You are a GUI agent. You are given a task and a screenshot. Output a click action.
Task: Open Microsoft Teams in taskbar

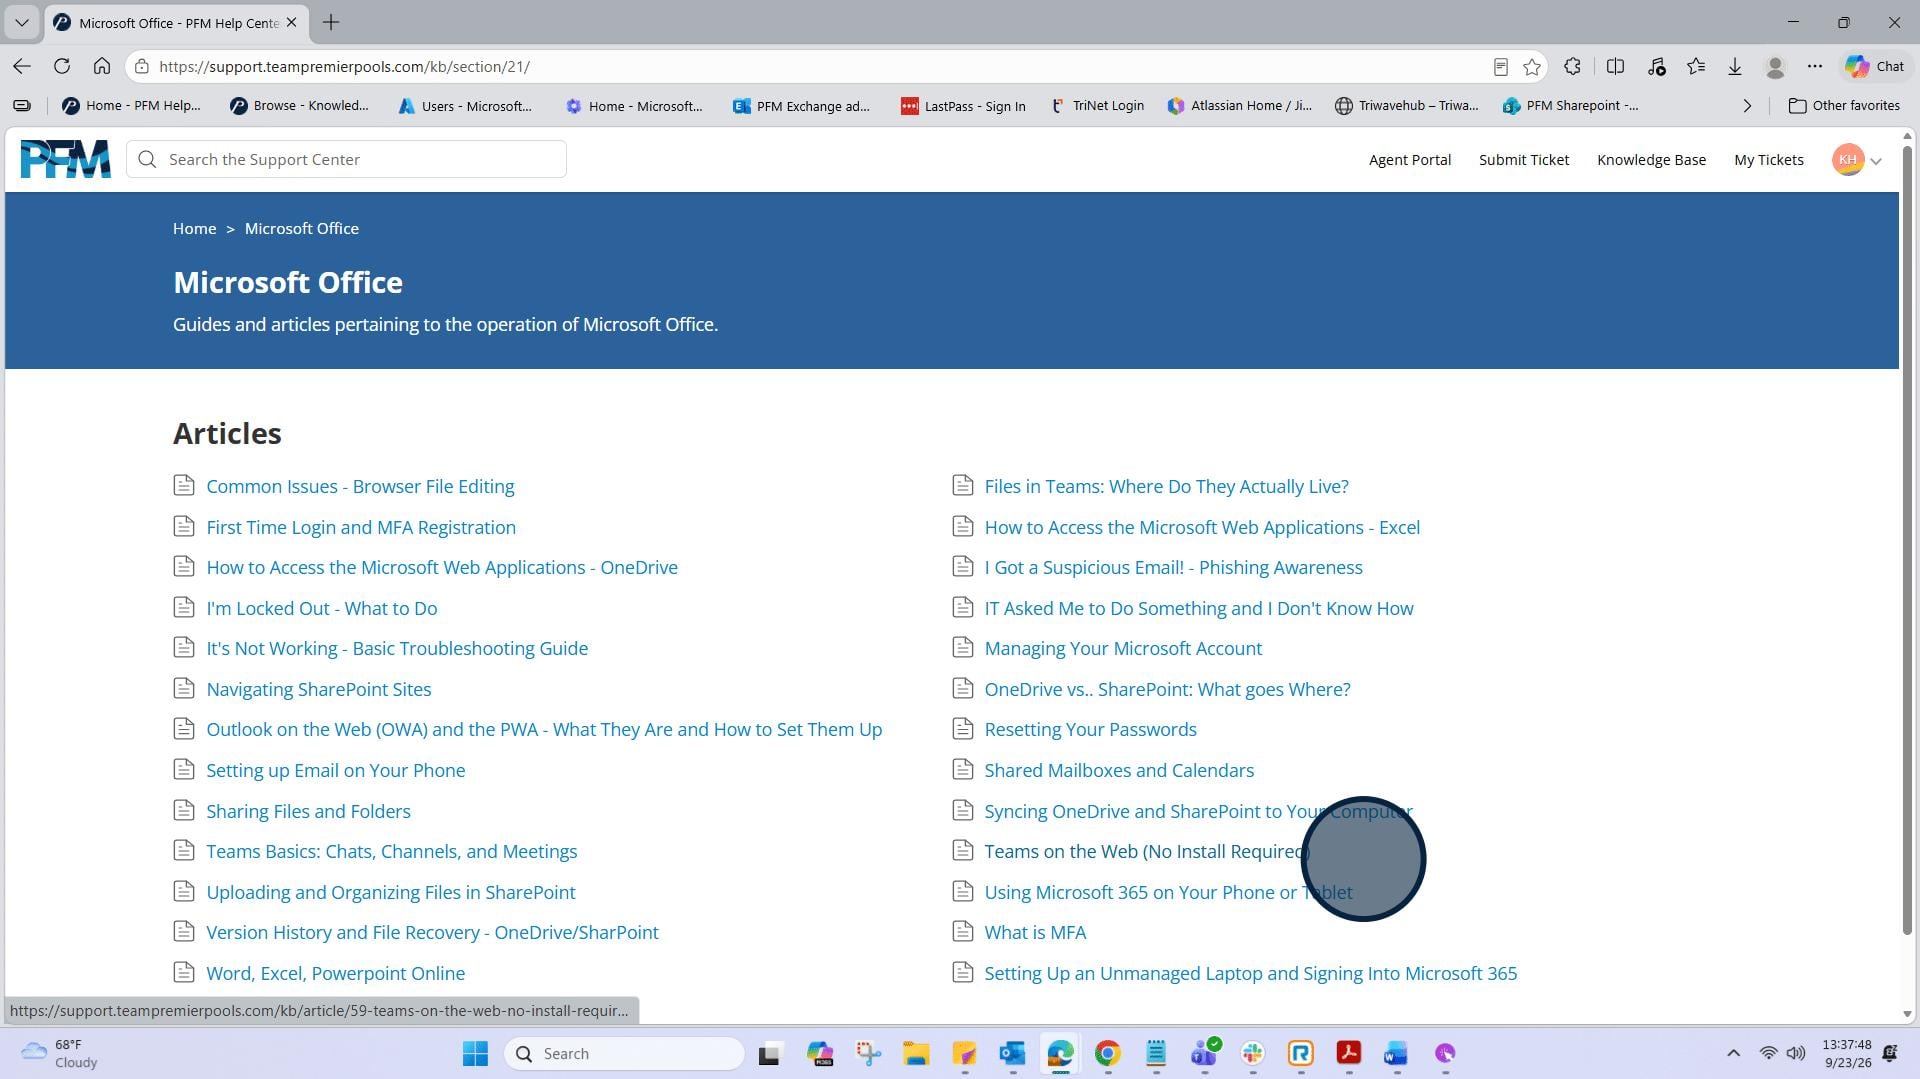(x=1204, y=1053)
